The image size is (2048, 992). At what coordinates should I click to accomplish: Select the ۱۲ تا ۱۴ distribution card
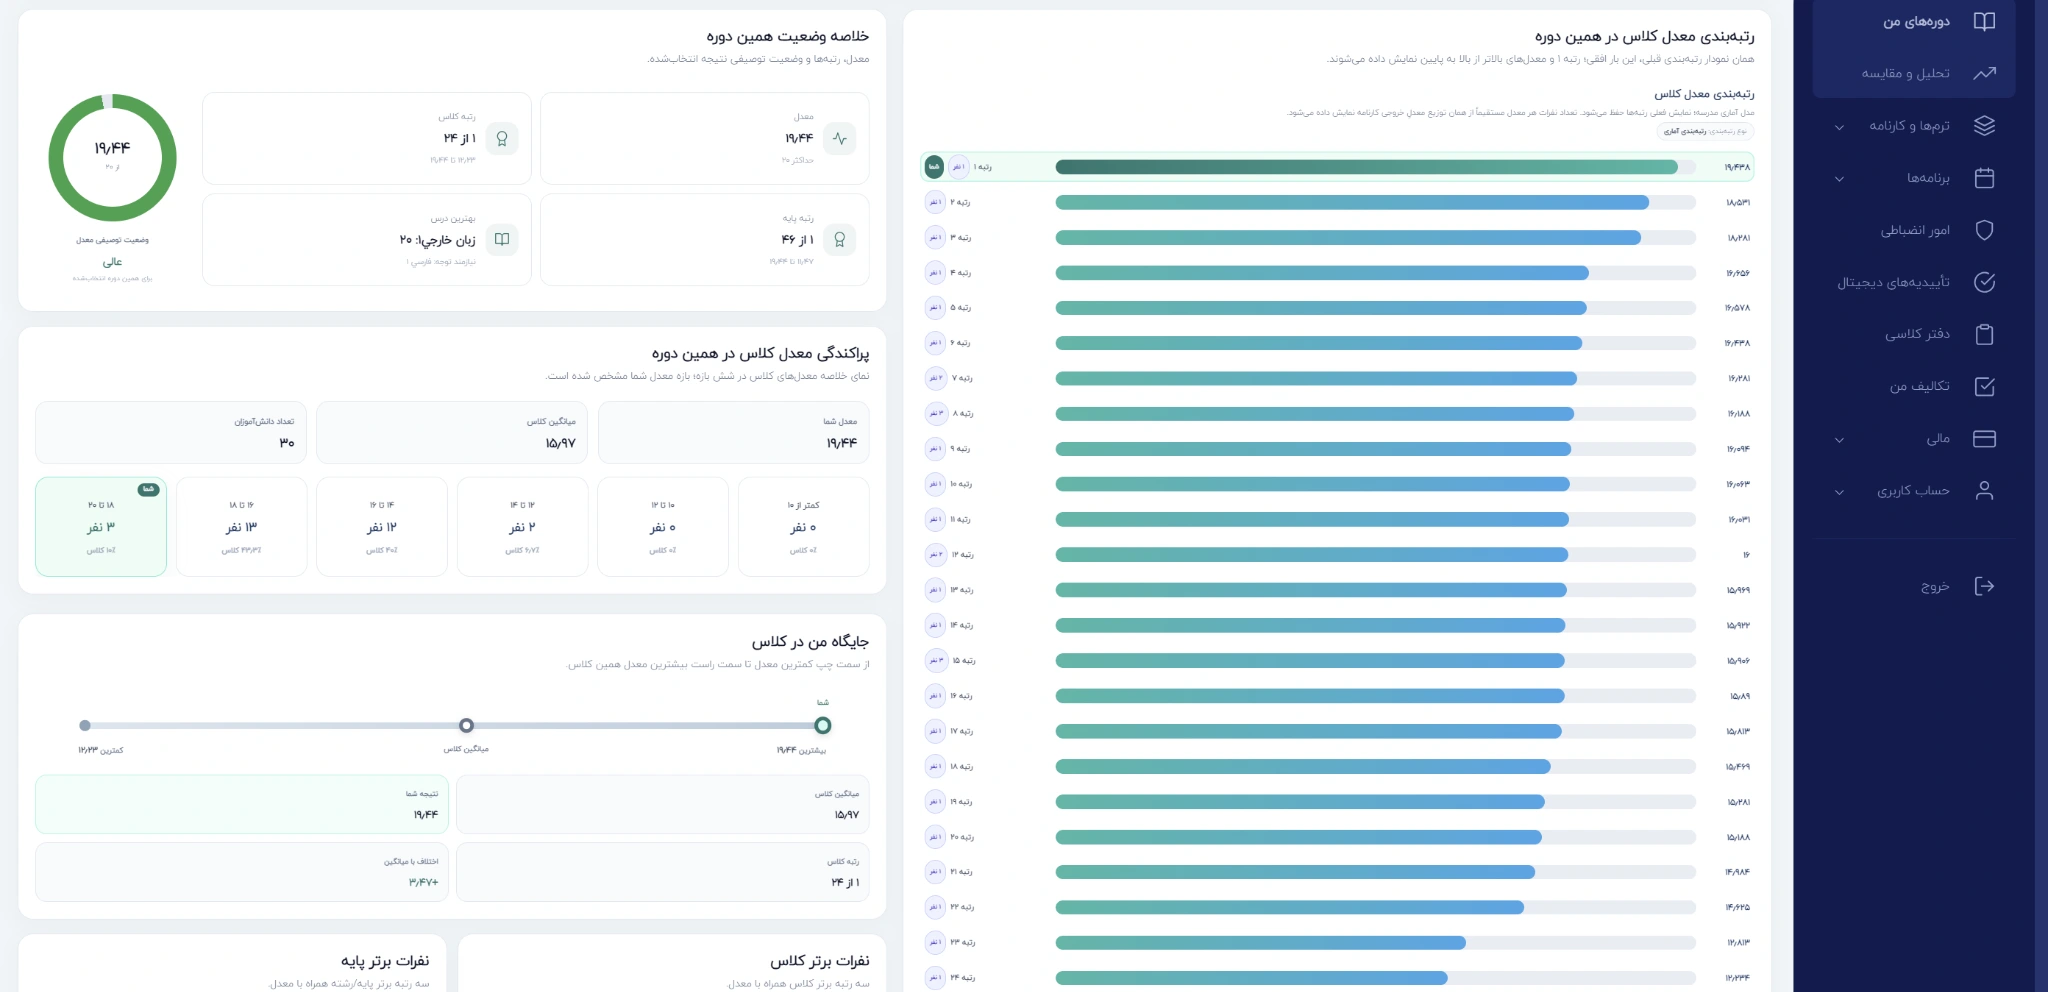523,526
